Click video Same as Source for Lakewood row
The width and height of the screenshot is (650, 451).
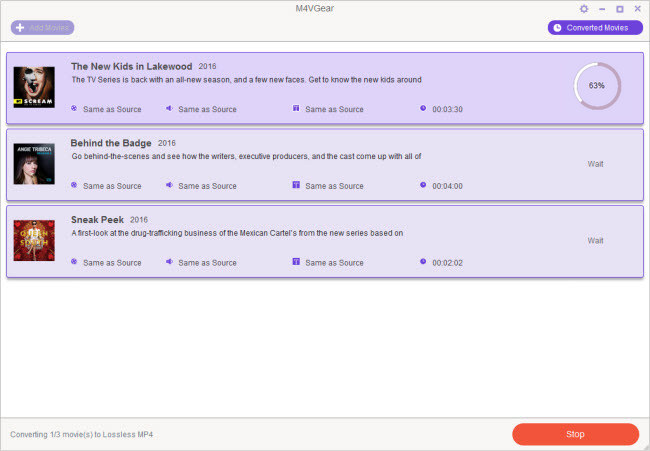[112, 109]
